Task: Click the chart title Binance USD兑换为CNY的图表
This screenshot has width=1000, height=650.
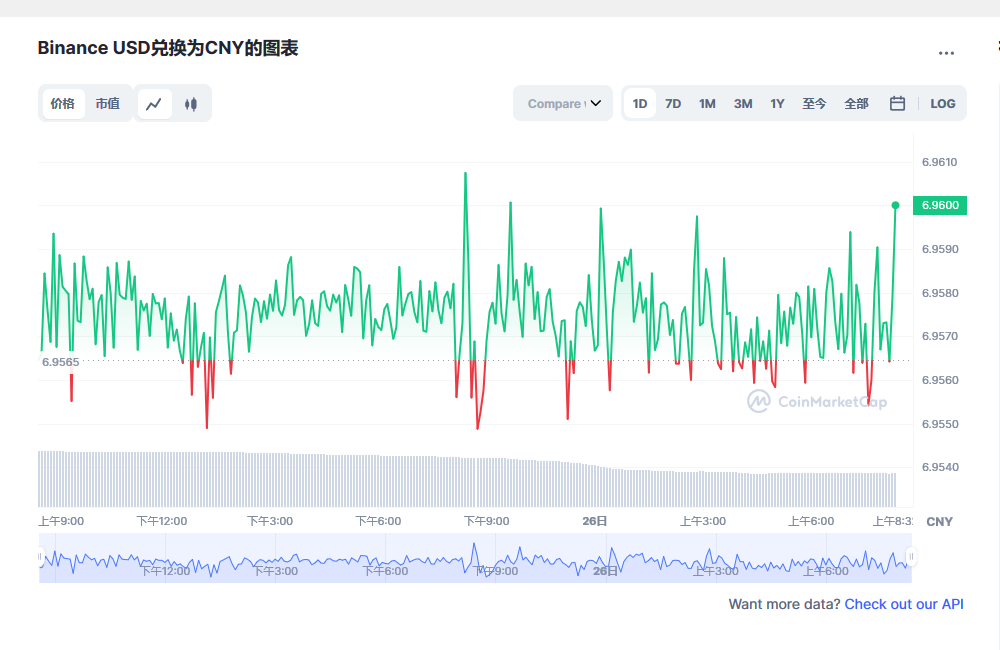Action: (x=168, y=48)
